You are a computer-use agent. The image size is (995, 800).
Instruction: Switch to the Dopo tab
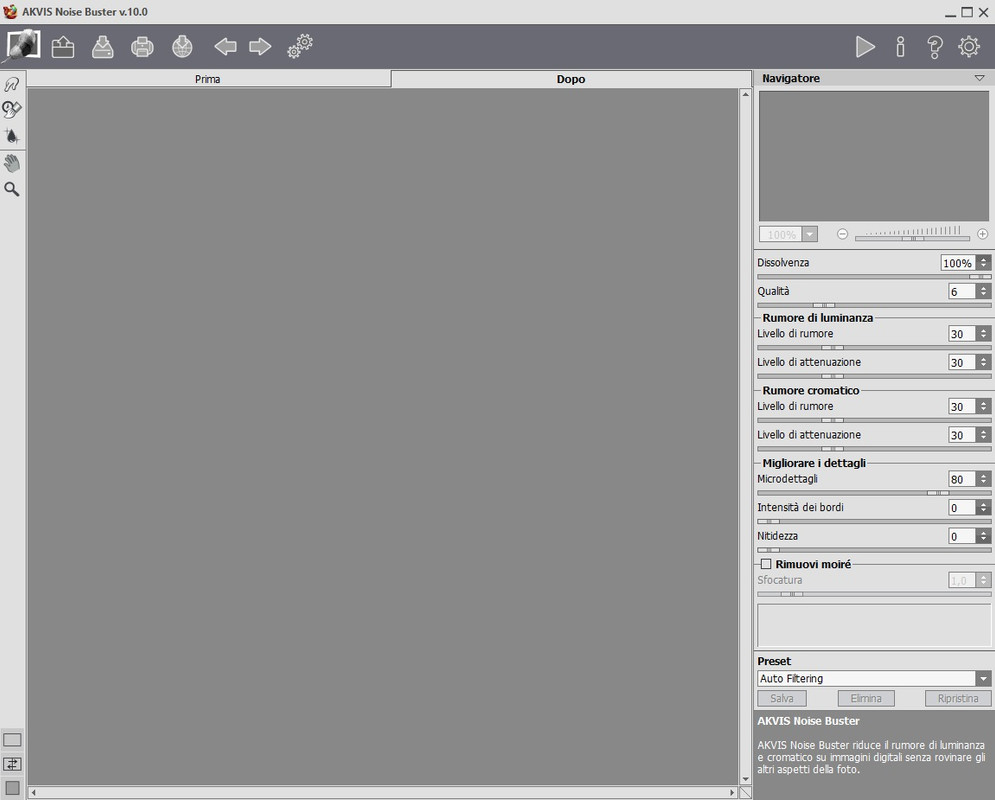(x=571, y=79)
